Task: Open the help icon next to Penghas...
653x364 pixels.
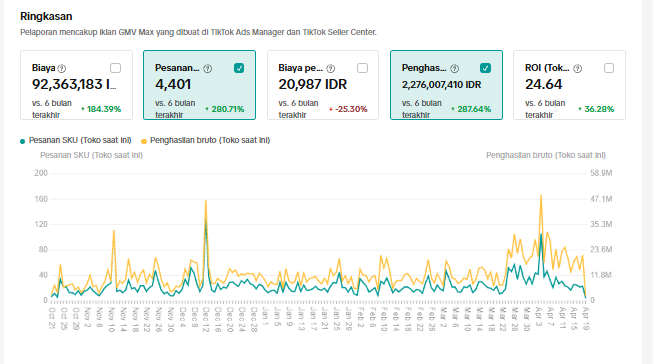Action: [455, 68]
